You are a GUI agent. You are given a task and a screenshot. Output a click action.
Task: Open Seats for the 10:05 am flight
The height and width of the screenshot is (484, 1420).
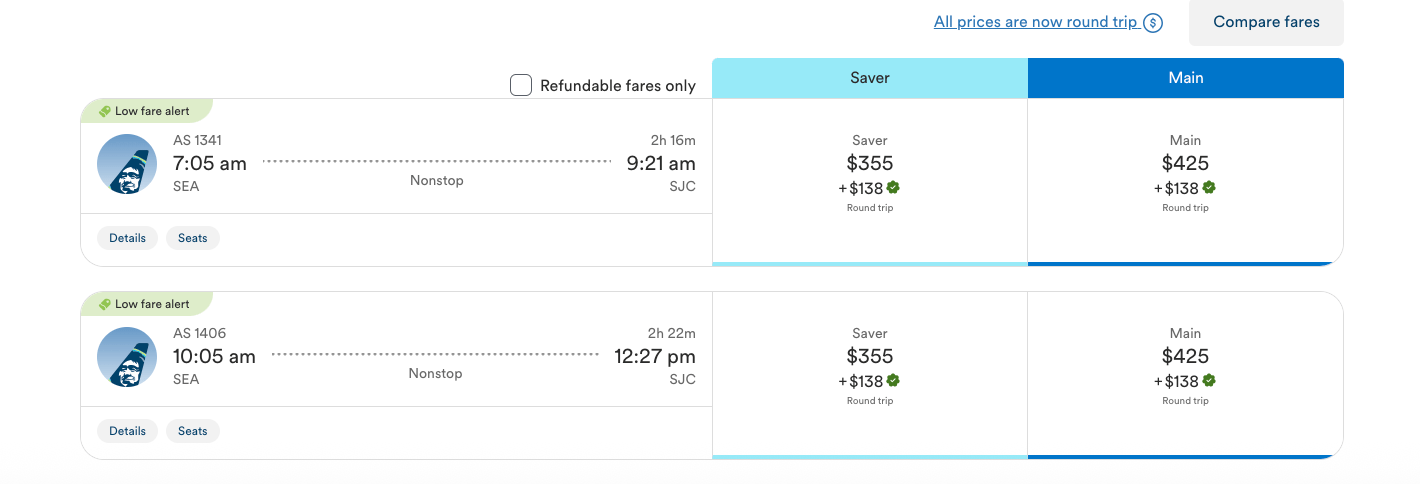tap(193, 431)
